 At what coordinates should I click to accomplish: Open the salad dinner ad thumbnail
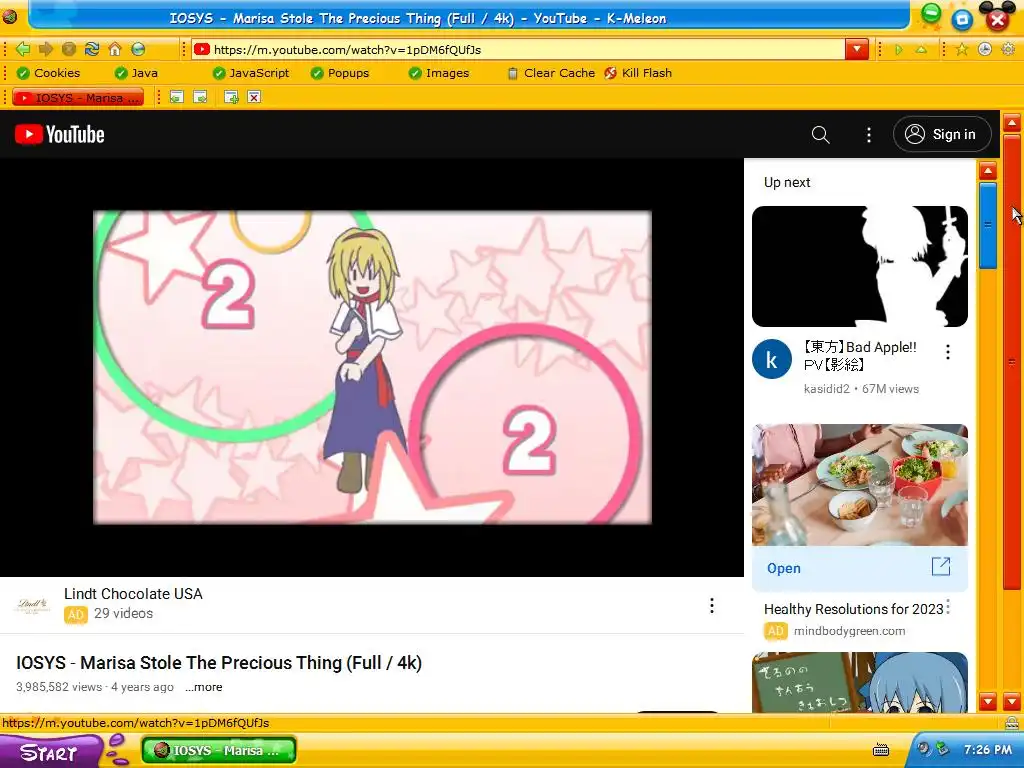coord(859,485)
